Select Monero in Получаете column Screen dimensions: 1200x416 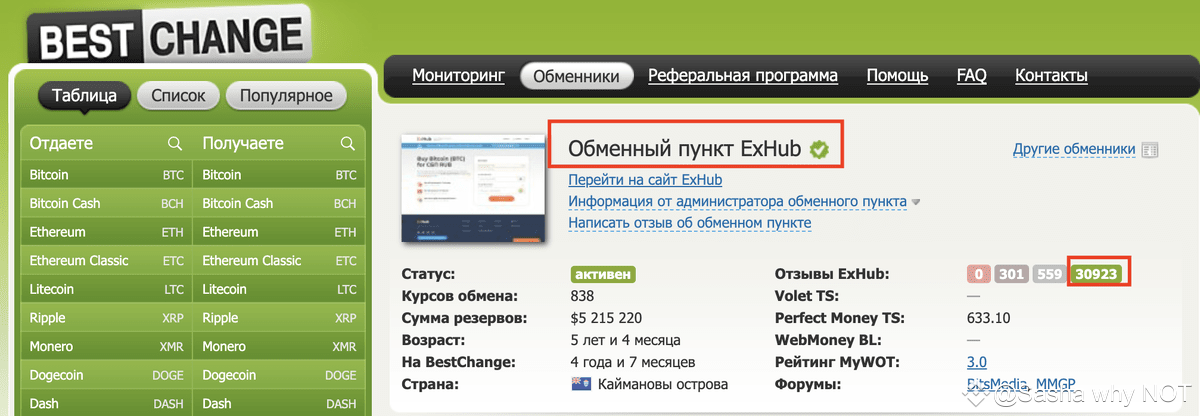279,347
